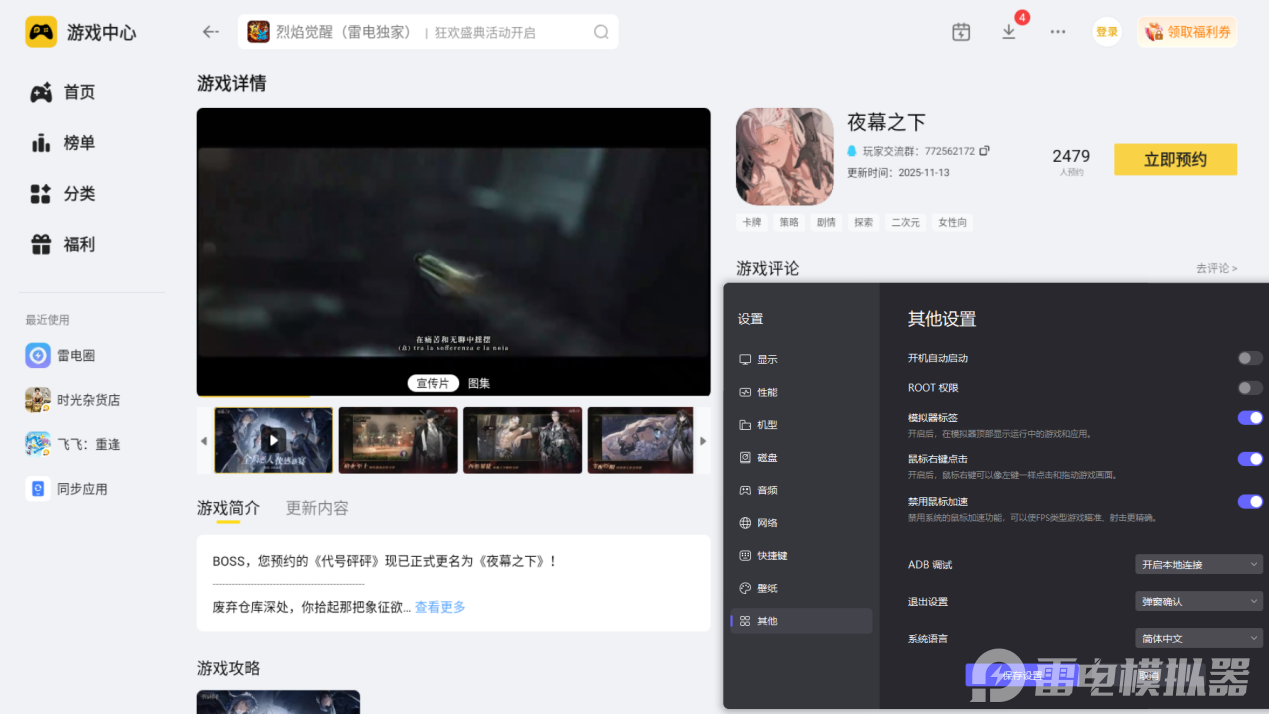The width and height of the screenshot is (1269, 714).
Task: Play the trailer video thumbnail in the carousel
Action: (272, 440)
